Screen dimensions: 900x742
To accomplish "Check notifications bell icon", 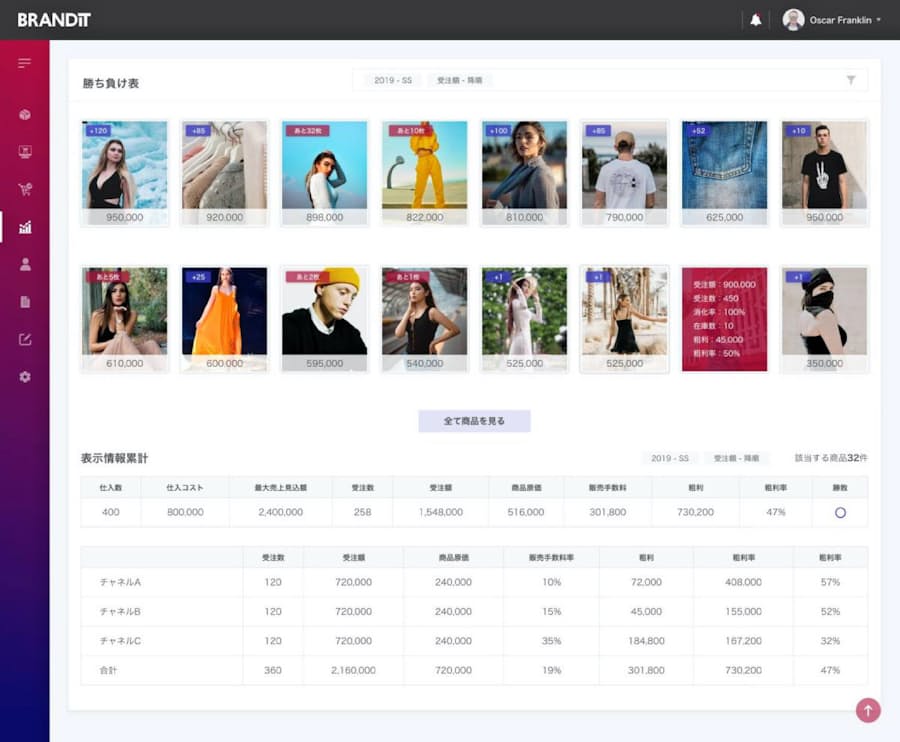I will (756, 20).
